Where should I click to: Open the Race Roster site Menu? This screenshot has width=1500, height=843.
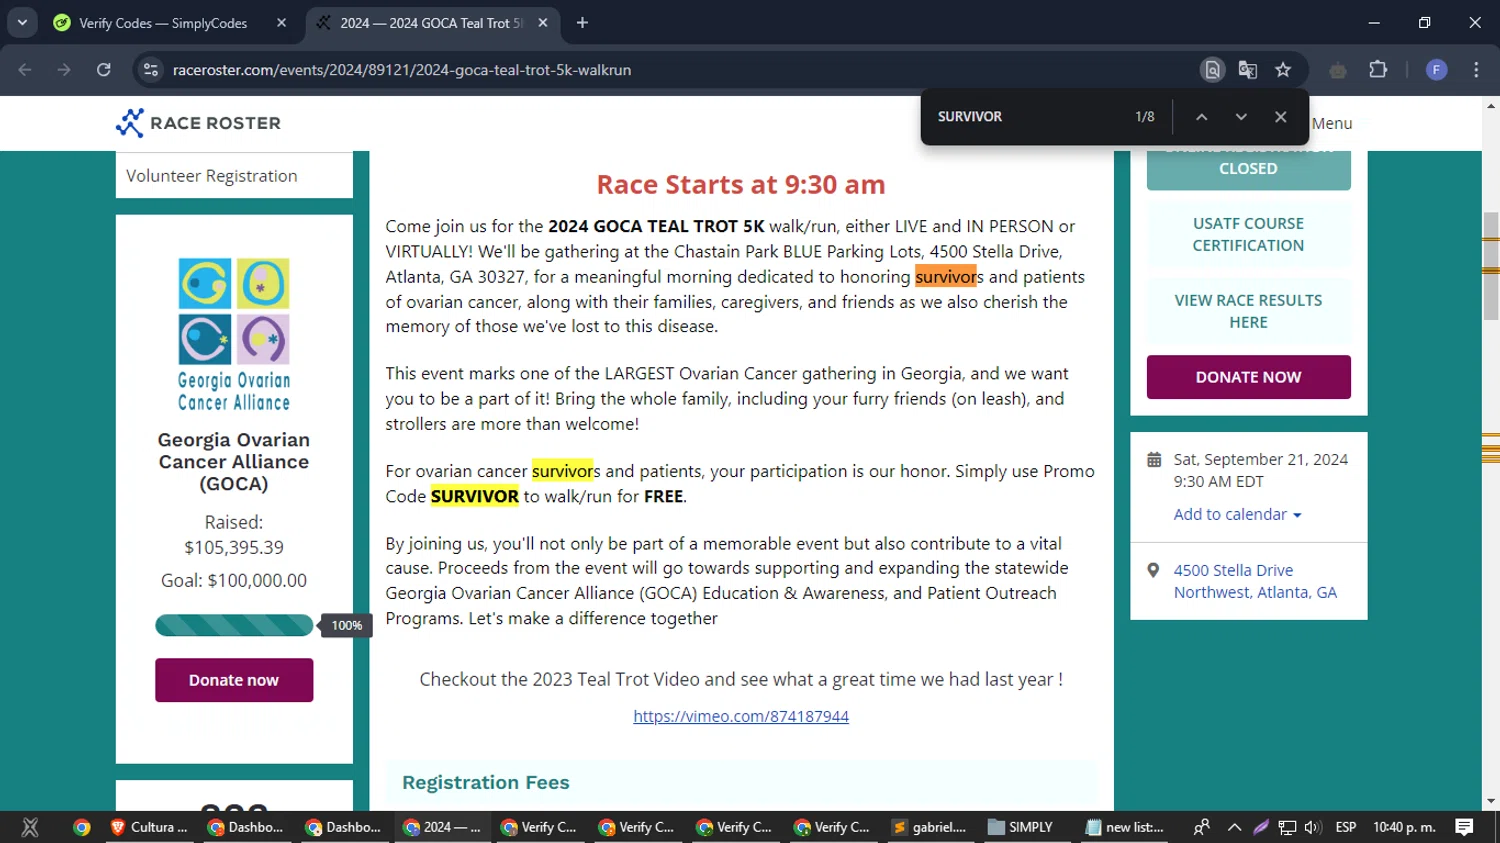click(x=1331, y=123)
